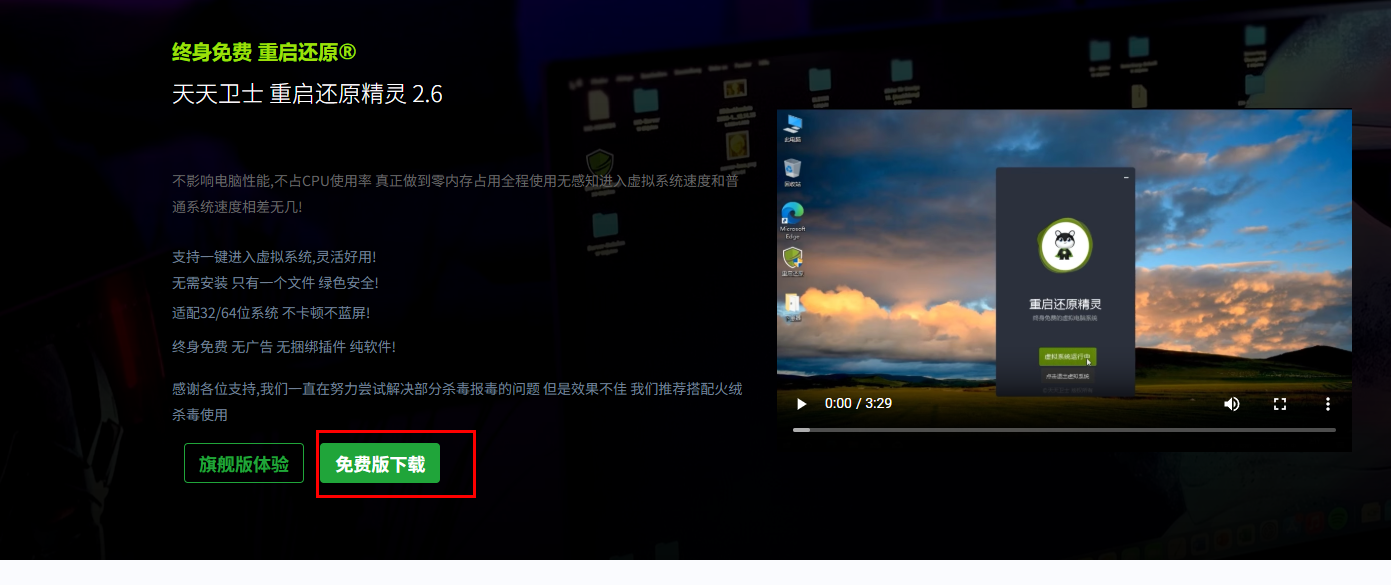Click the raccoon mascot logo in the video
The height and width of the screenshot is (585, 1391).
pos(1065,245)
